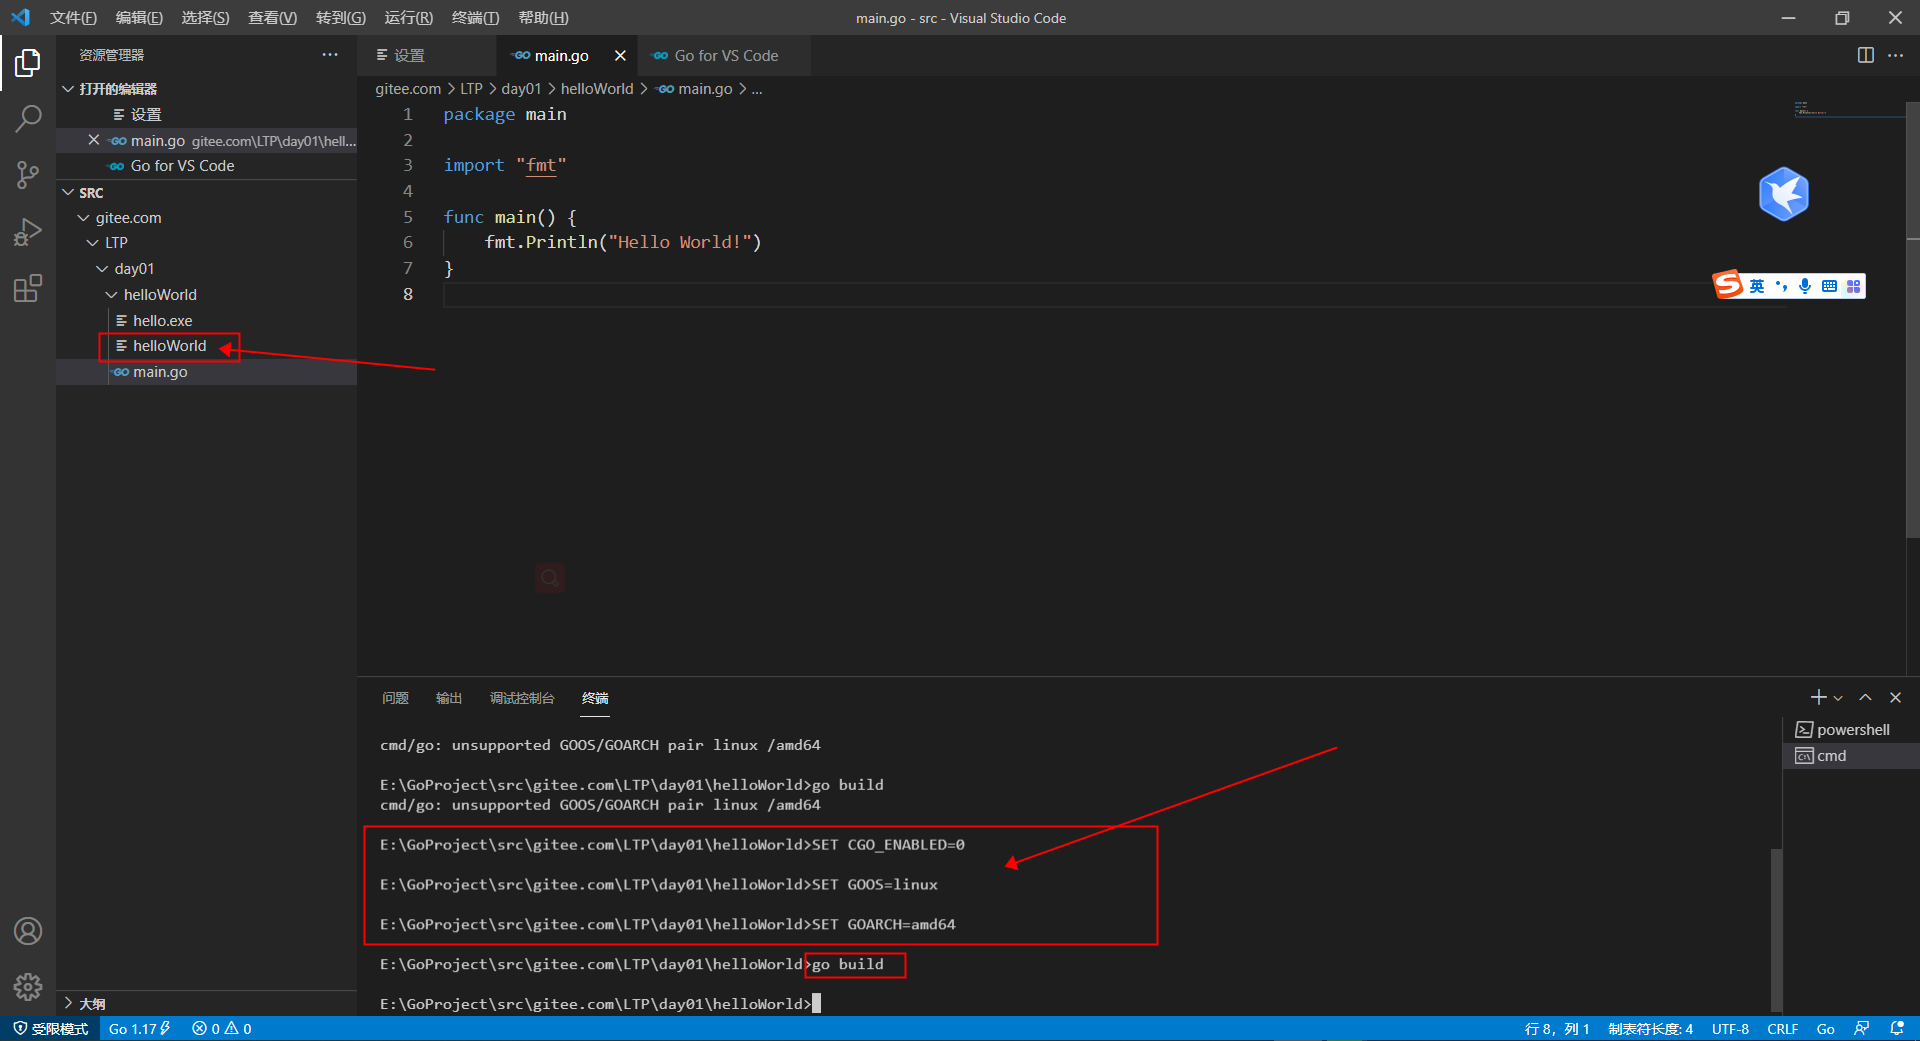Select the cmd terminal instance
The image size is (1920, 1041).
[x=1851, y=756]
